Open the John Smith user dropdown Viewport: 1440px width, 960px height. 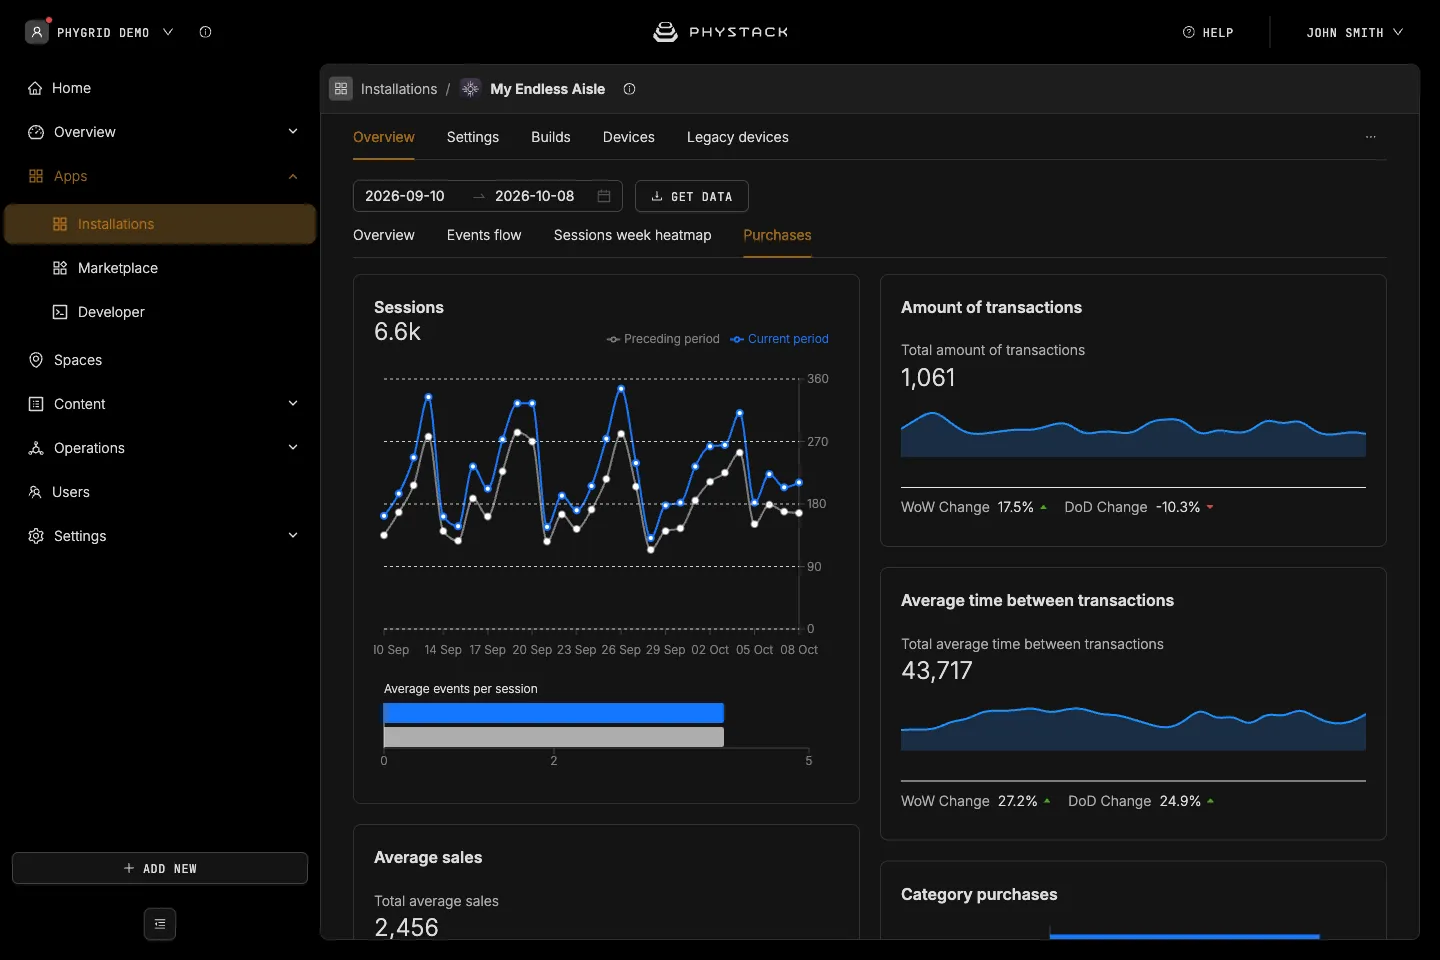point(1355,32)
